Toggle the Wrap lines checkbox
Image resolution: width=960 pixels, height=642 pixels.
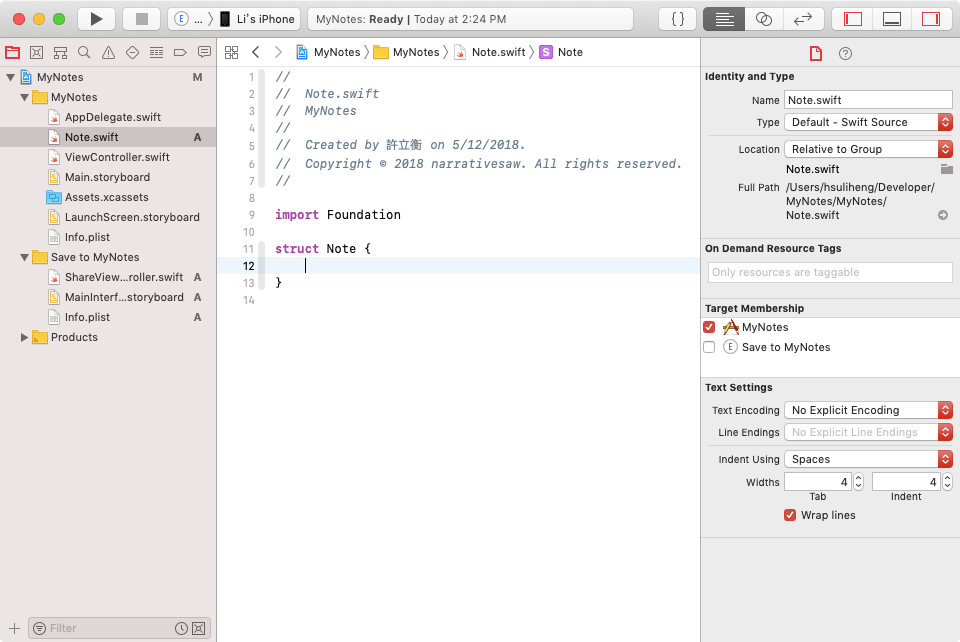coord(790,515)
